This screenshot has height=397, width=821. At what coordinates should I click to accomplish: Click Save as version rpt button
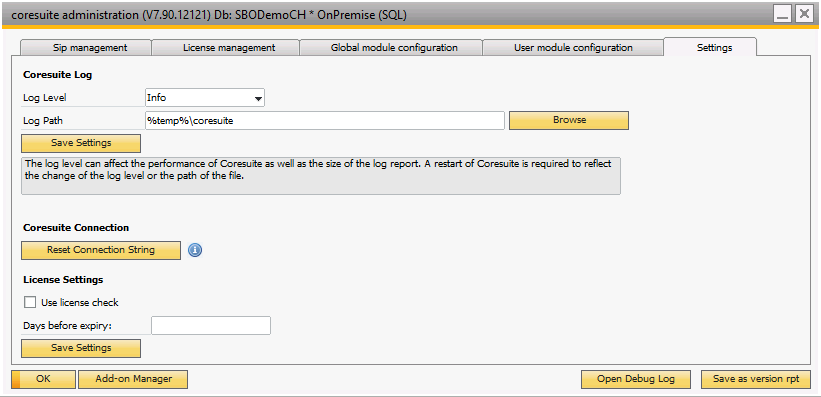pos(756,379)
